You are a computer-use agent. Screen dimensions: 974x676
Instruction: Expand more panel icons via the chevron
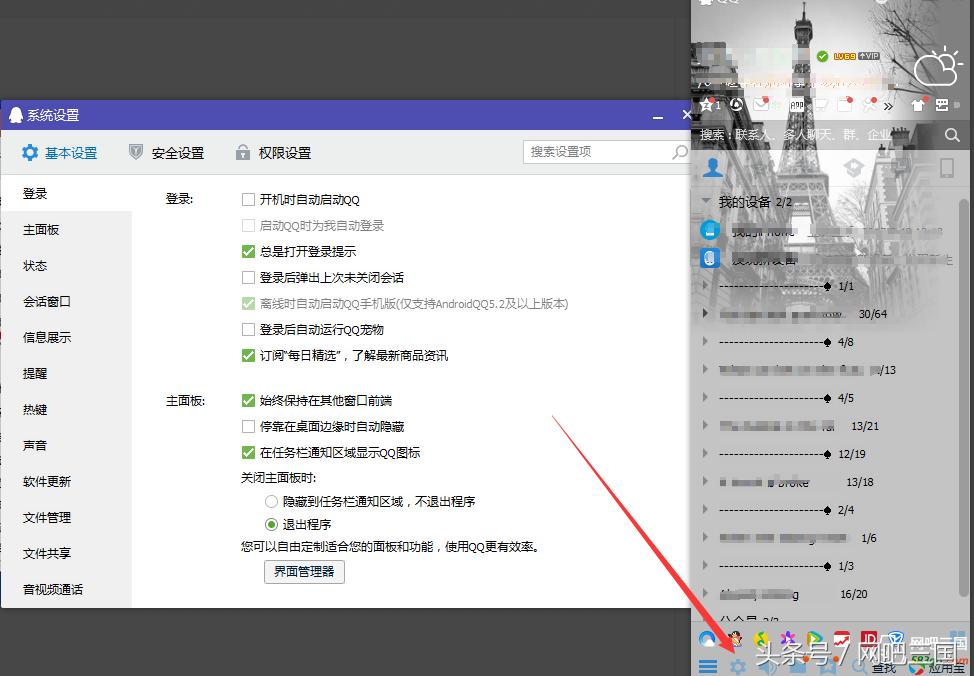click(888, 104)
